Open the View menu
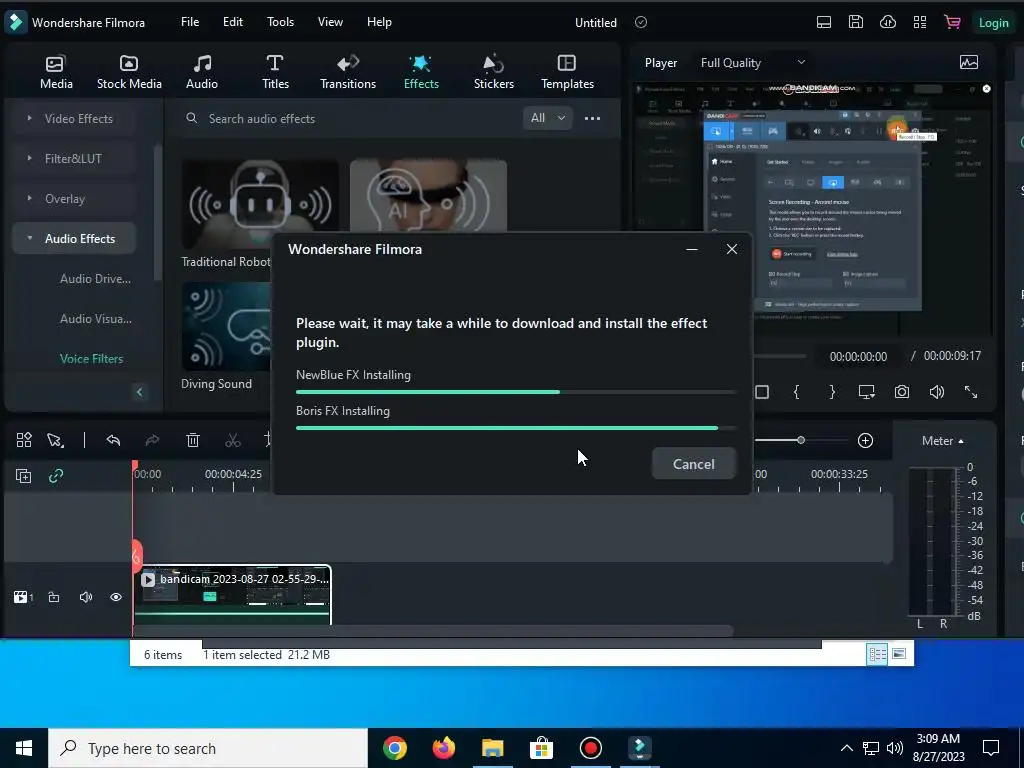Screen dimensions: 1024x768 [330, 22]
